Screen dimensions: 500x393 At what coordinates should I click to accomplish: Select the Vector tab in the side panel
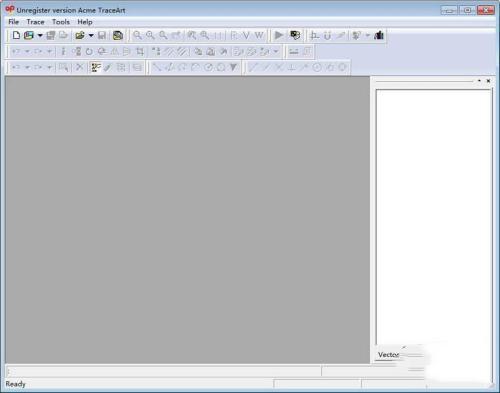click(x=388, y=355)
